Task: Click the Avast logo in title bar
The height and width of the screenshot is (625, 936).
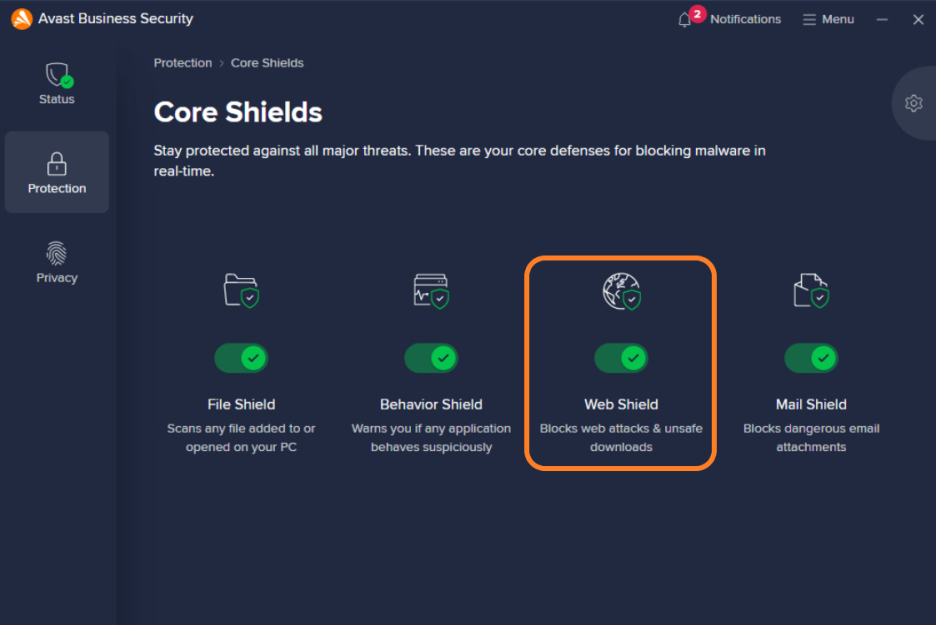Action: (21, 19)
